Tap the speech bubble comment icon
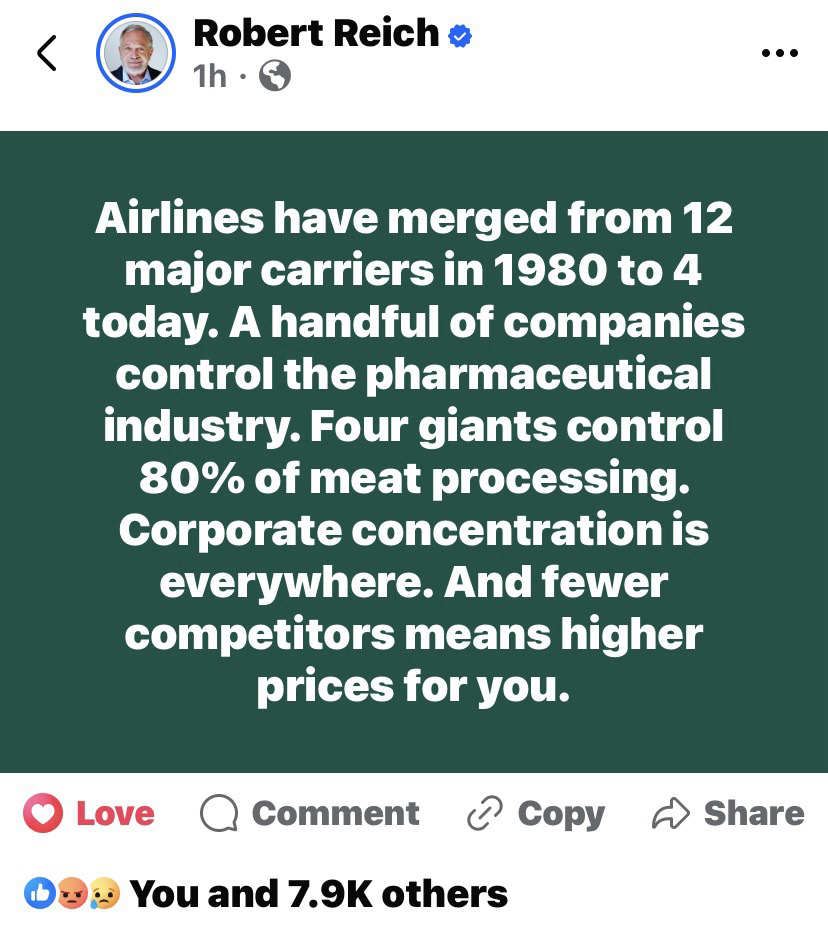 [218, 814]
